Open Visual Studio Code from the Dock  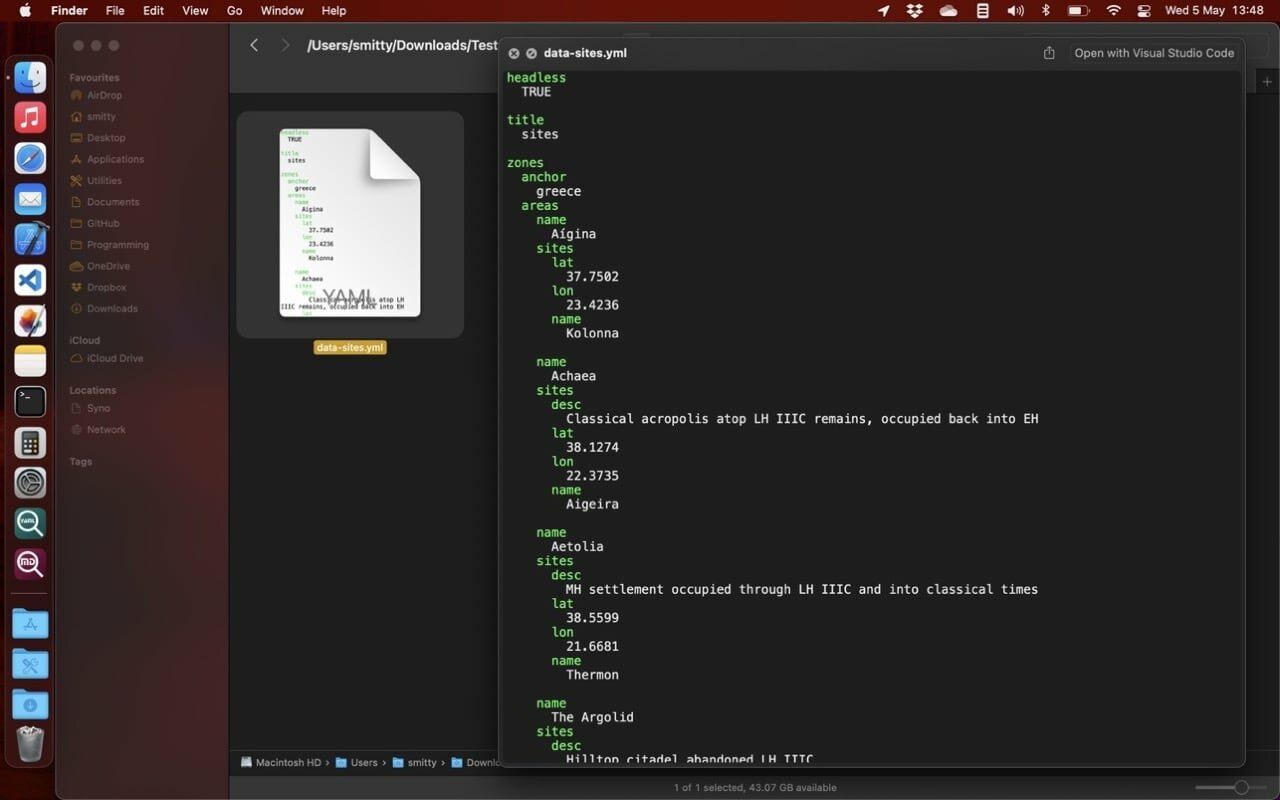pyautogui.click(x=30, y=280)
